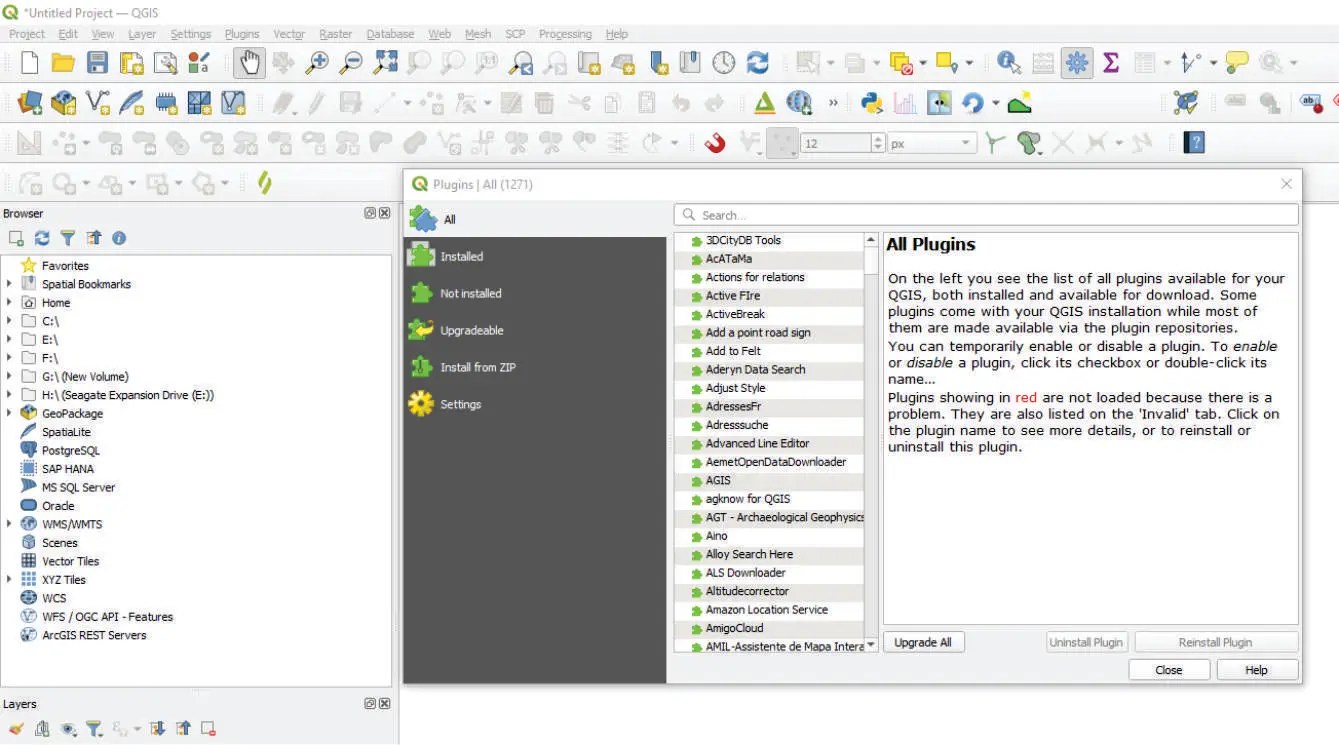Image resolution: width=1339 pixels, height=745 pixels.
Task: Click Remove Layer icon in Layers panel
Action: coord(208,729)
